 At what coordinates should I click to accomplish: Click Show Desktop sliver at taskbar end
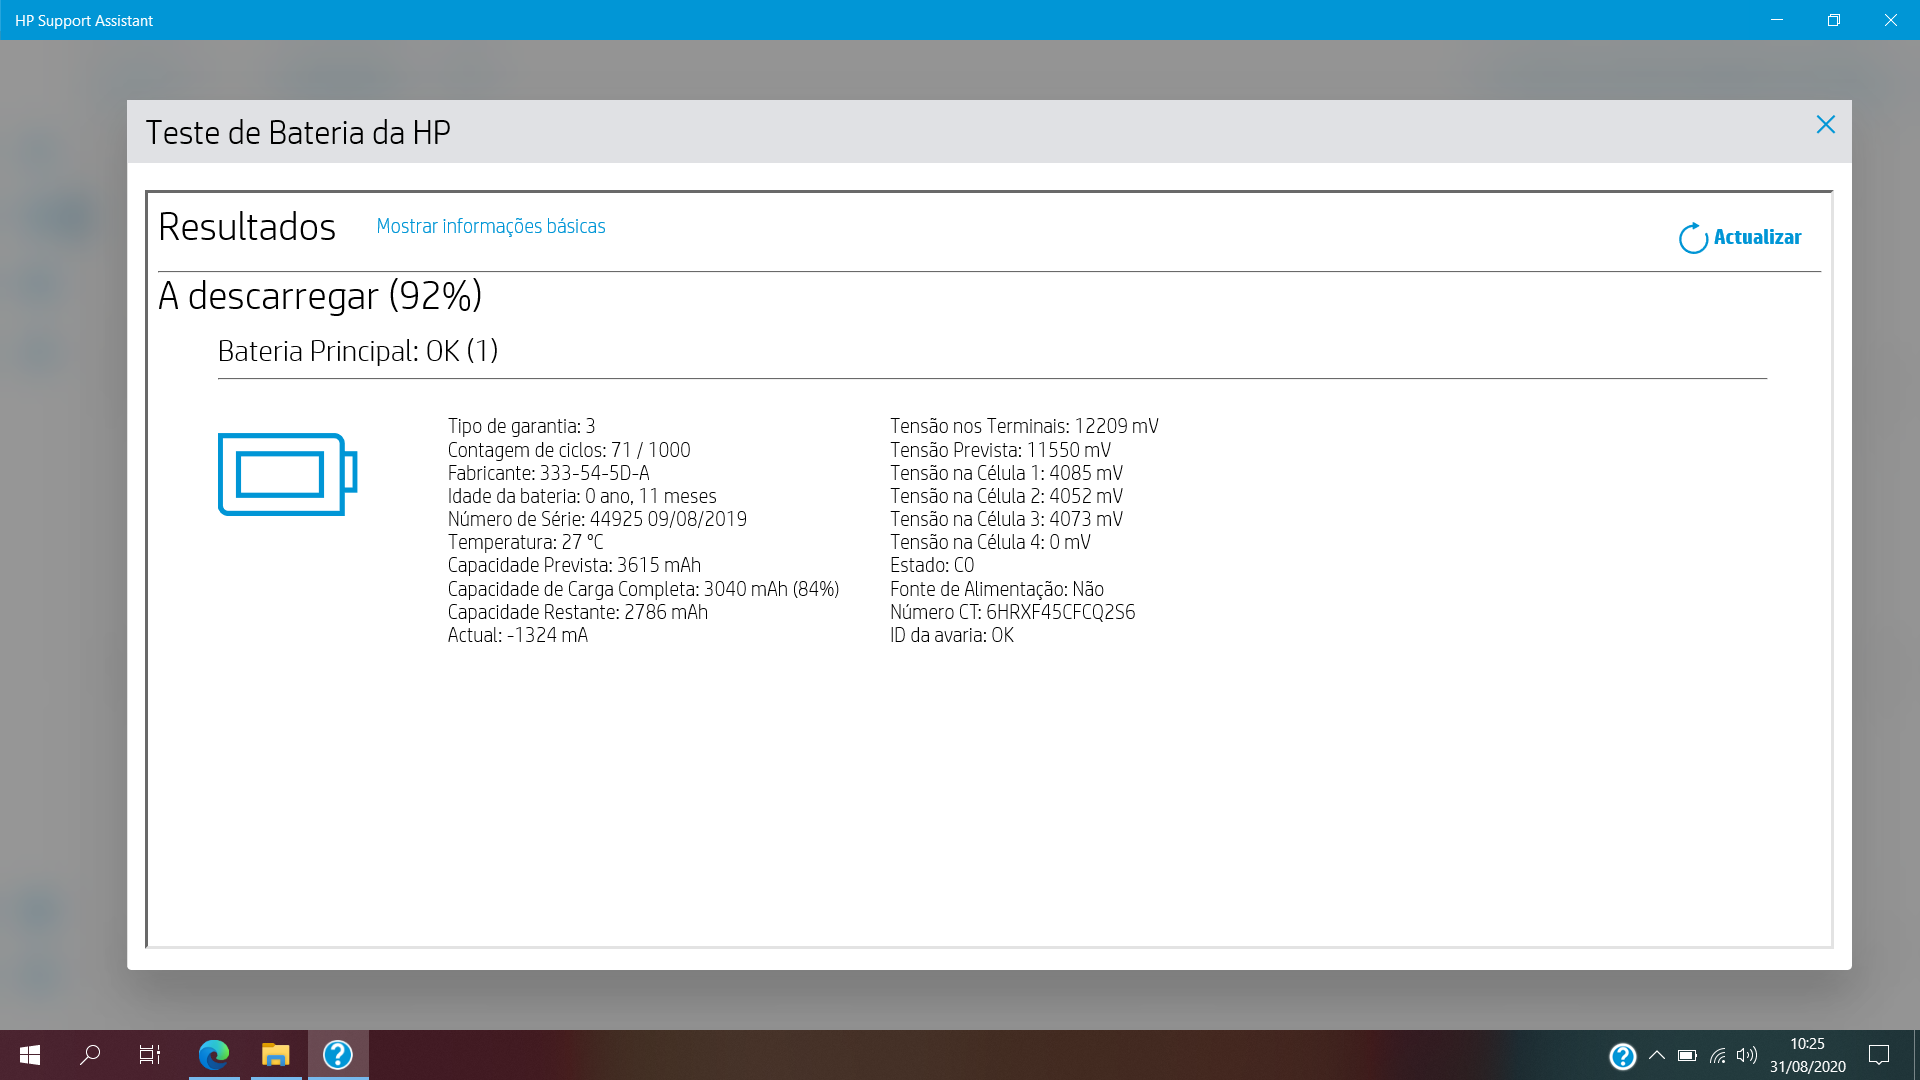pyautogui.click(x=1916, y=1055)
